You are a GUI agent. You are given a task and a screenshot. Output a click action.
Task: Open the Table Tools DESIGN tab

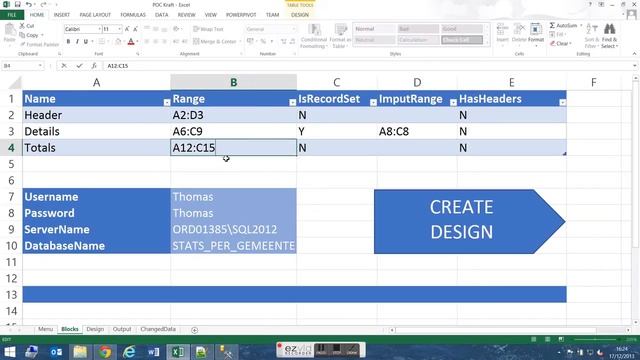pos(300,15)
